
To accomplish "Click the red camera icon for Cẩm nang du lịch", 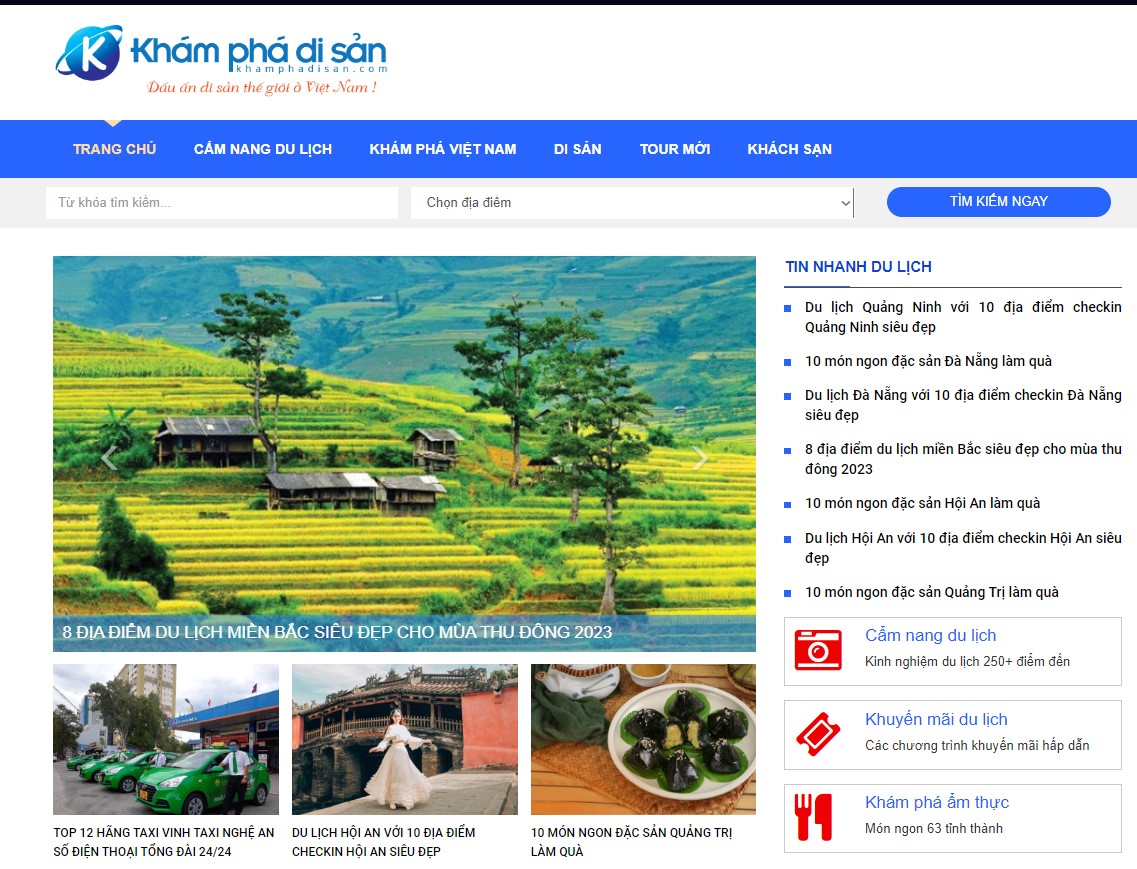I will 818,650.
